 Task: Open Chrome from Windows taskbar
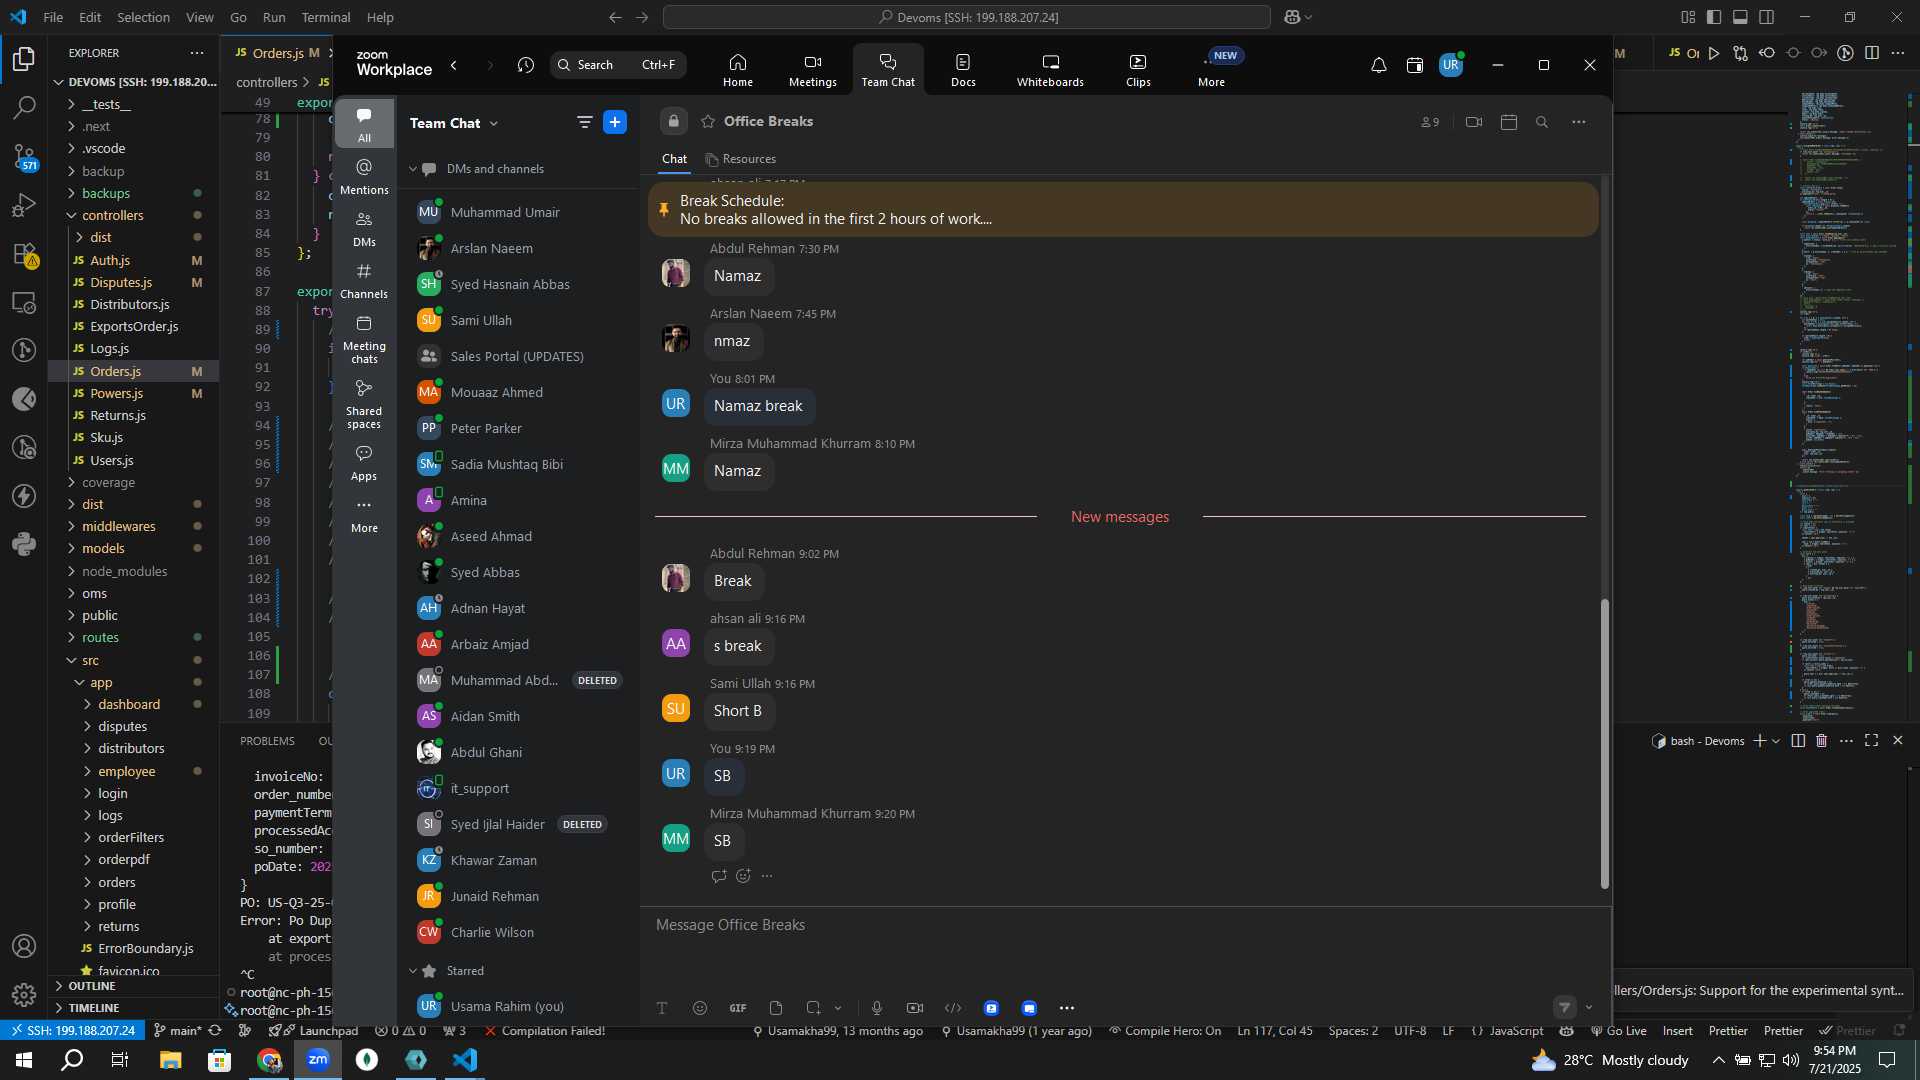click(x=269, y=1060)
